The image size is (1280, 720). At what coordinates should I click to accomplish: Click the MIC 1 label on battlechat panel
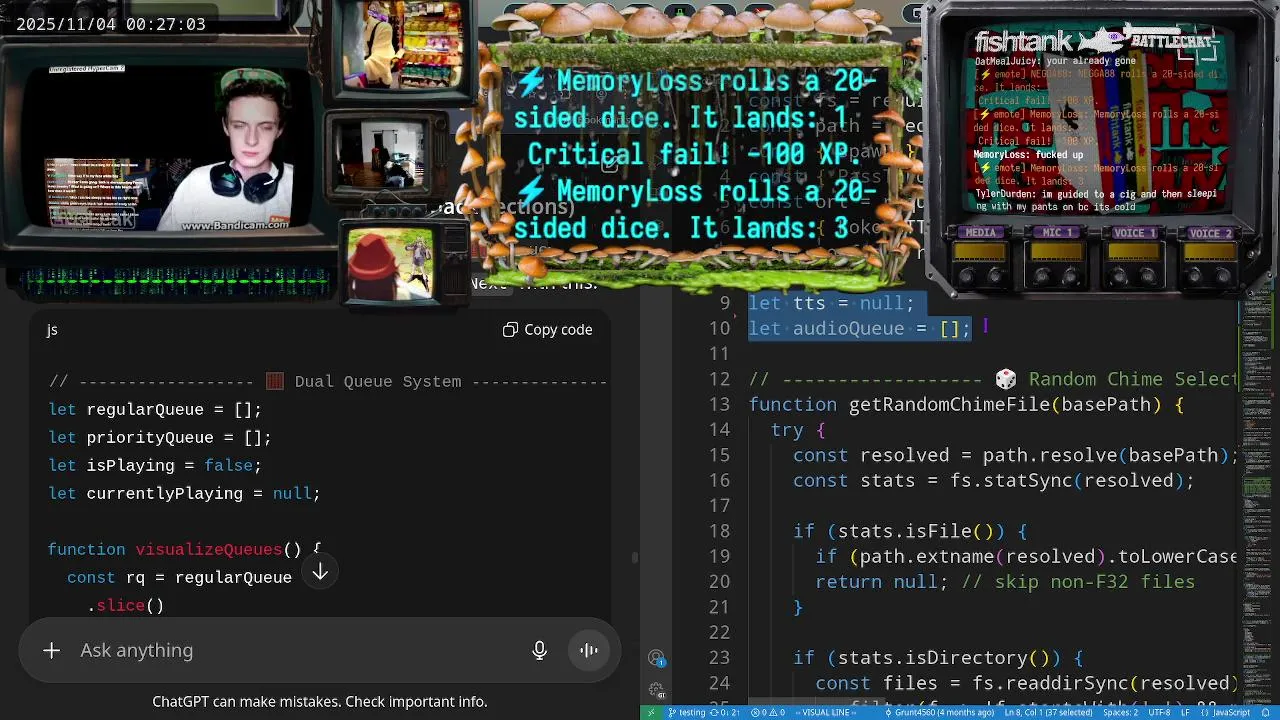pos(1058,233)
